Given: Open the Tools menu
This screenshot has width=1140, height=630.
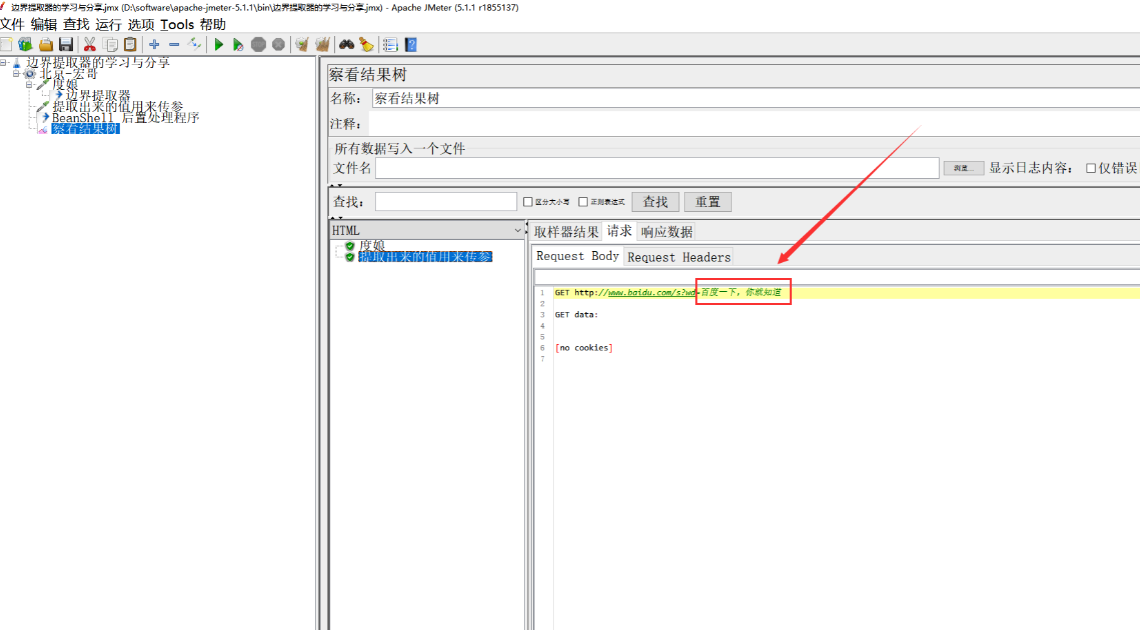Looking at the screenshot, I should 177,25.
